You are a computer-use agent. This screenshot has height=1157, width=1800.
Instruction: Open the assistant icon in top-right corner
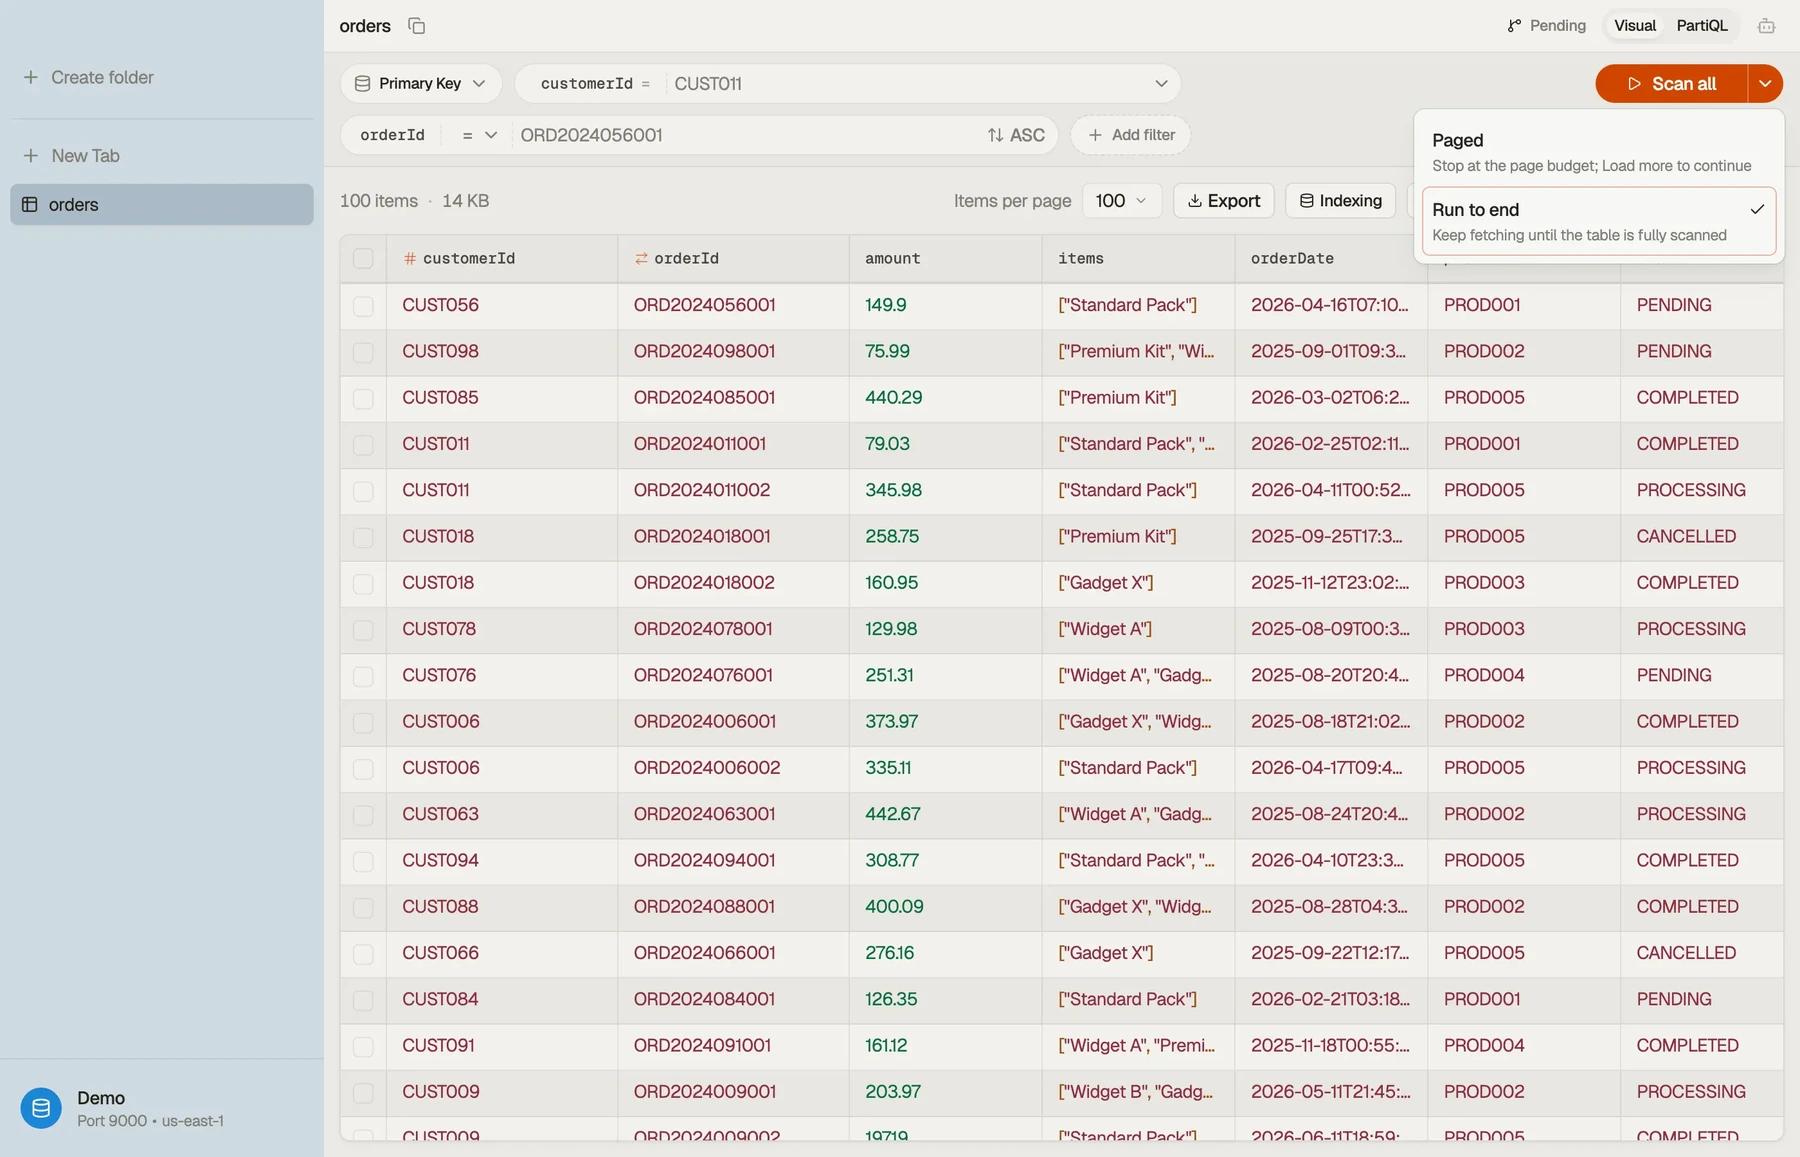tap(1766, 26)
